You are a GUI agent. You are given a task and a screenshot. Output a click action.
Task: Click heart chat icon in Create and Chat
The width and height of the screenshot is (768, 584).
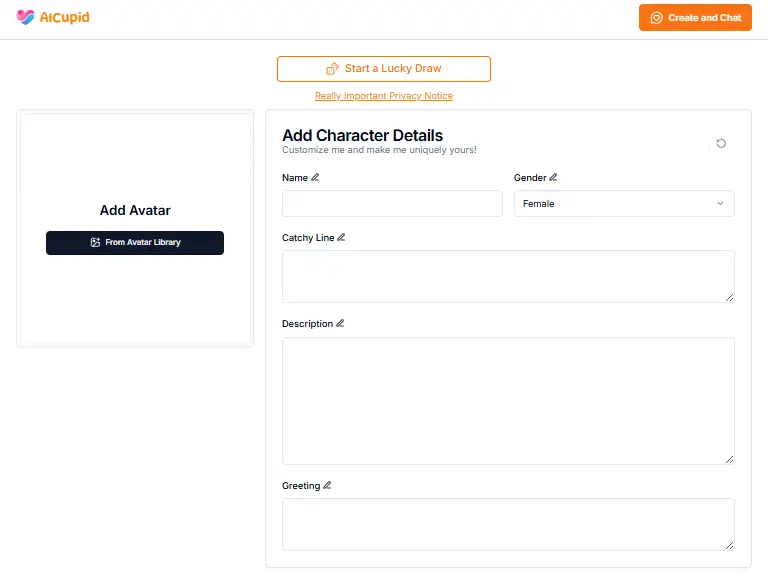tap(656, 18)
